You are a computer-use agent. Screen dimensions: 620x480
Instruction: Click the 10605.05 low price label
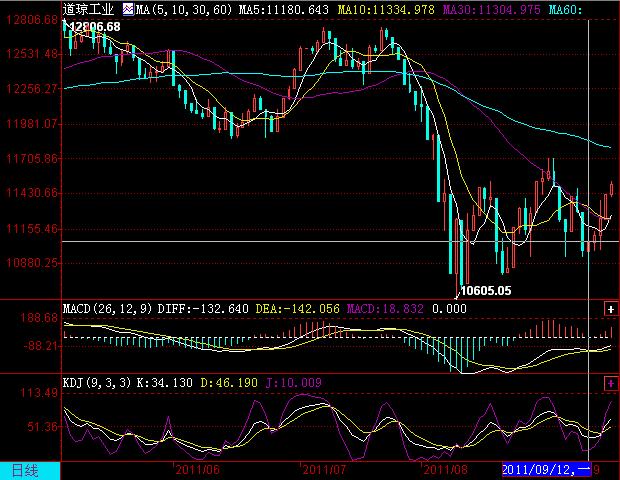point(486,291)
